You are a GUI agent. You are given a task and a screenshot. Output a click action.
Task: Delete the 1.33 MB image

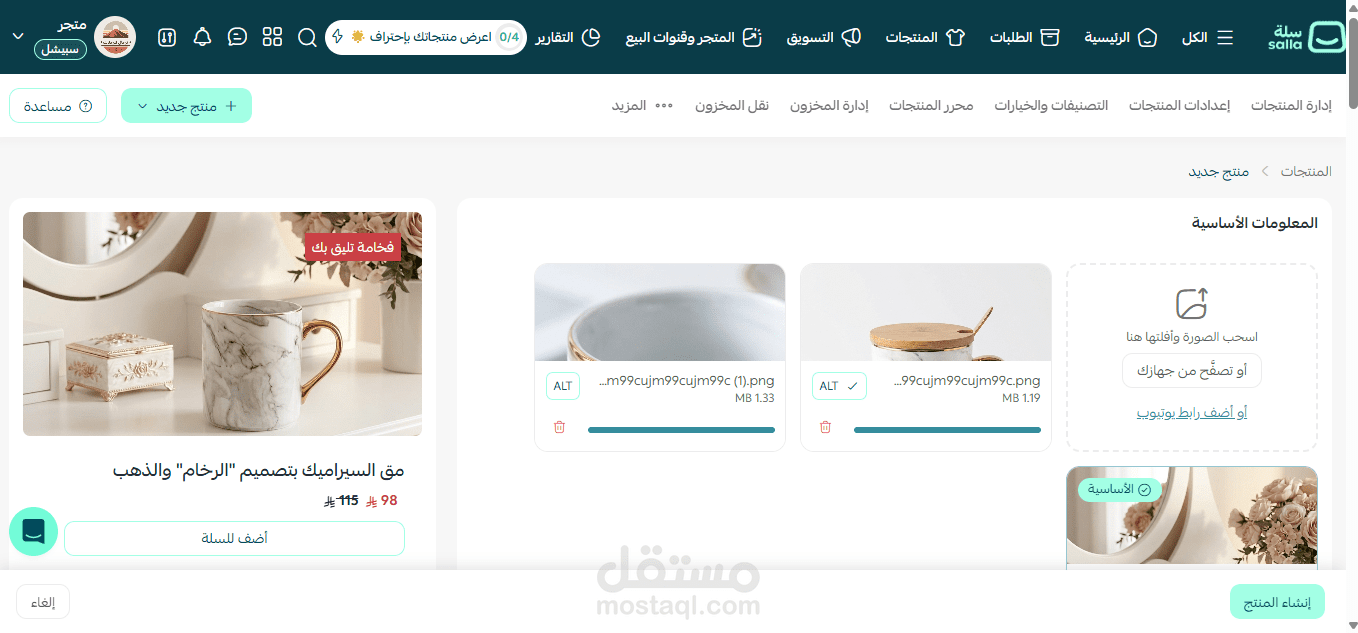[x=559, y=427]
